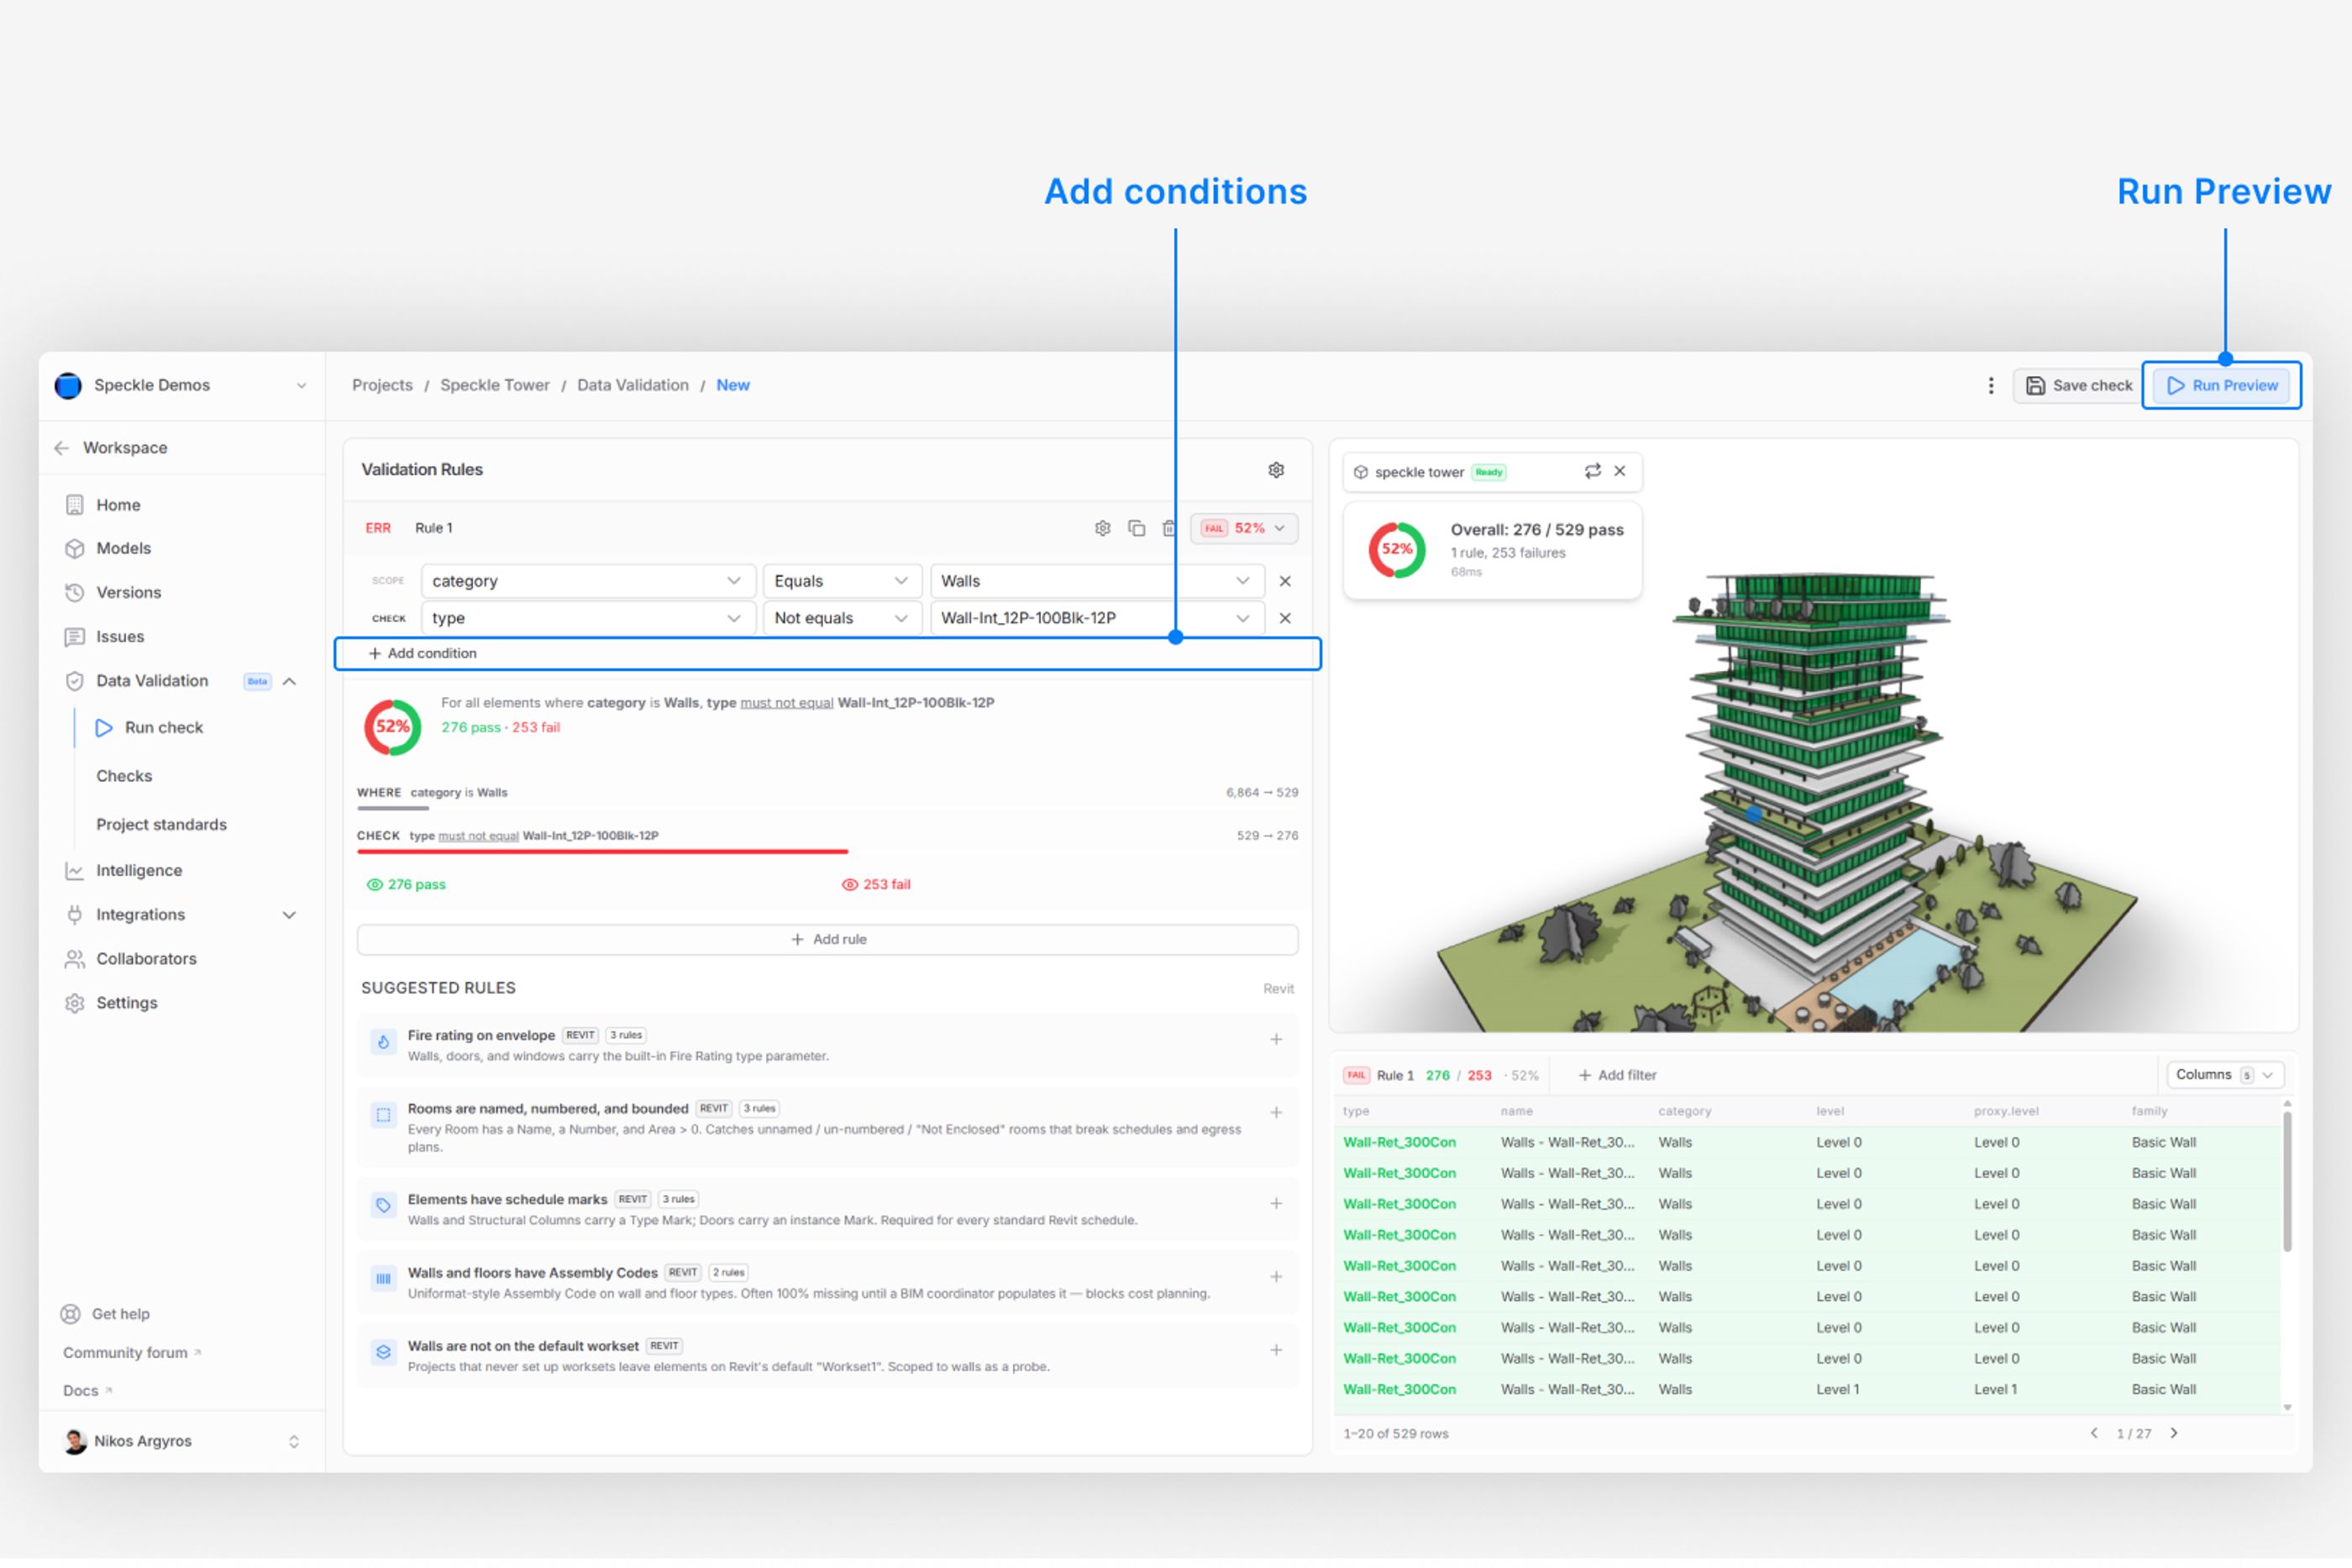
Task: Open the three-dot more options menu
Action: pyautogui.click(x=1990, y=386)
